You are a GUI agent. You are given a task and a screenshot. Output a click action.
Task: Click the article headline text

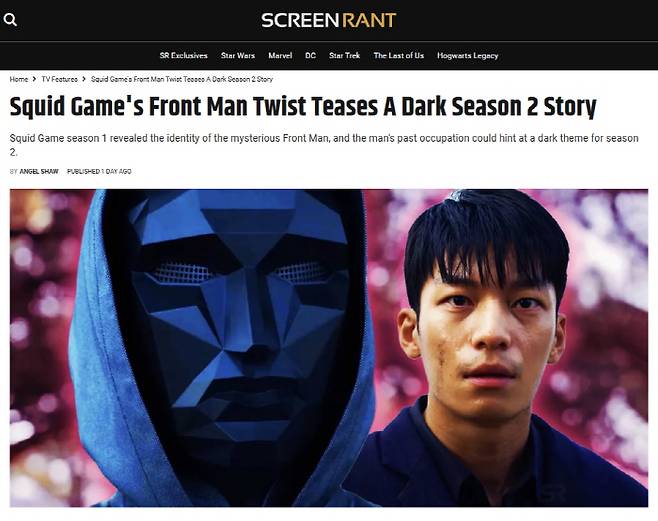303,107
